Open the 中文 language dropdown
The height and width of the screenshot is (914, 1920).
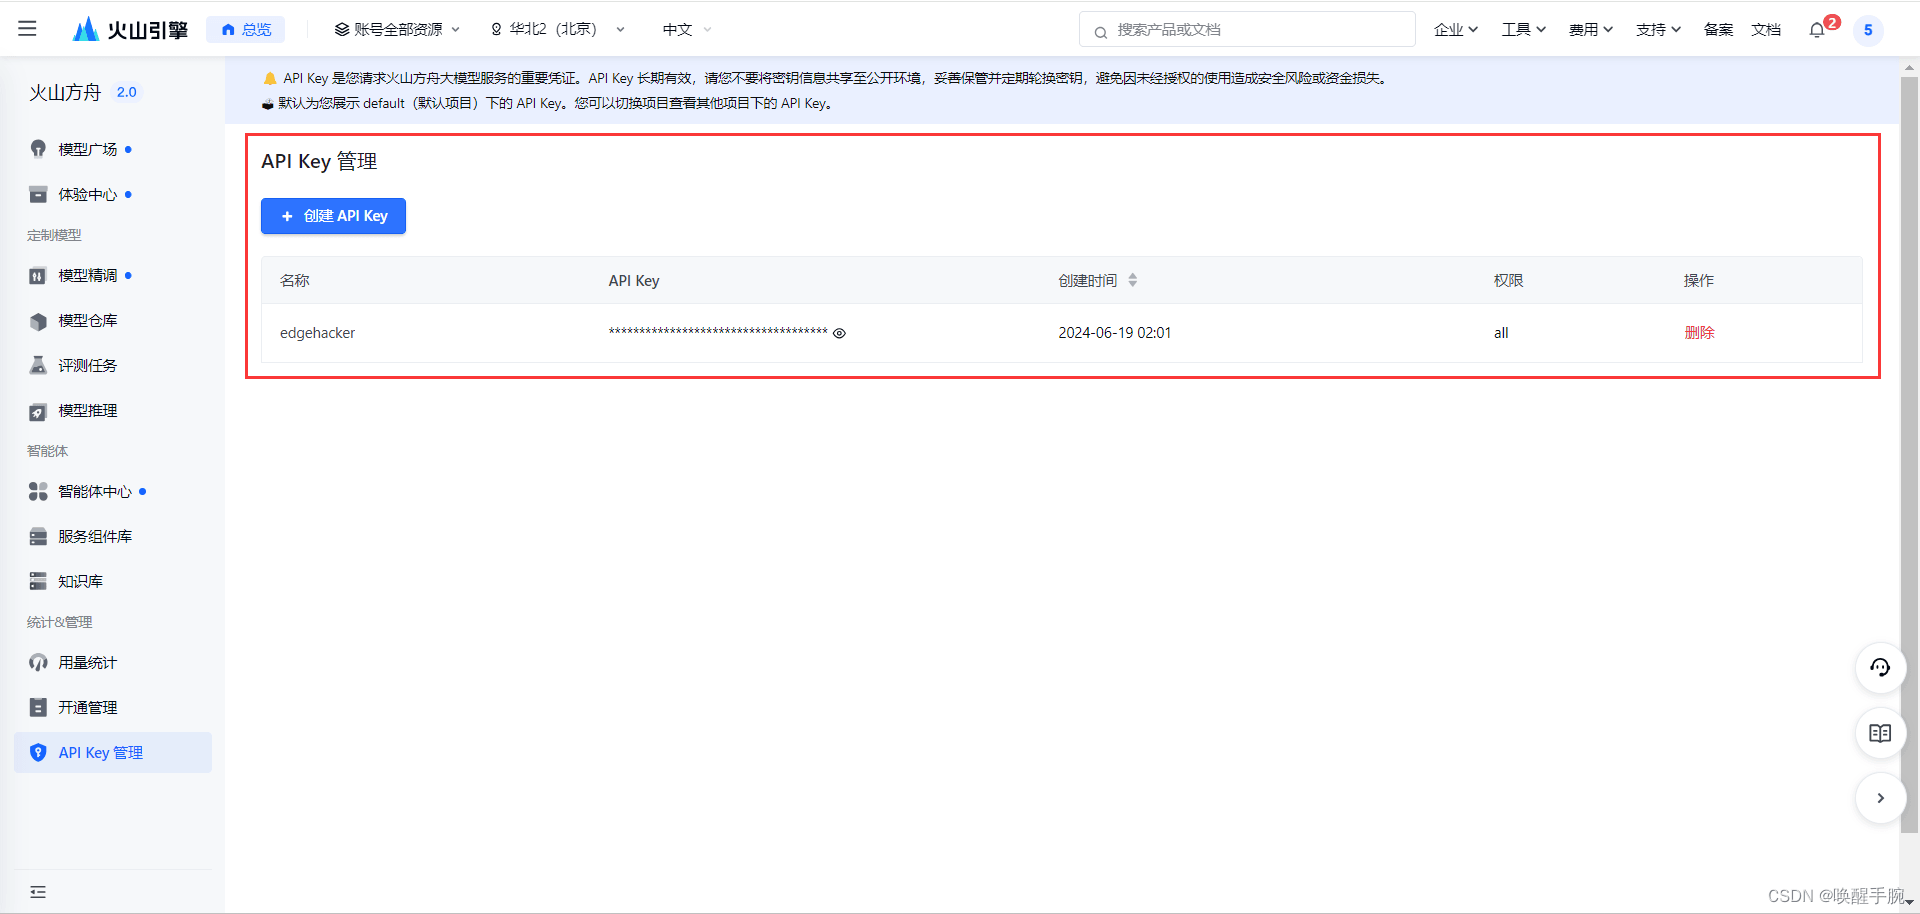pos(687,30)
